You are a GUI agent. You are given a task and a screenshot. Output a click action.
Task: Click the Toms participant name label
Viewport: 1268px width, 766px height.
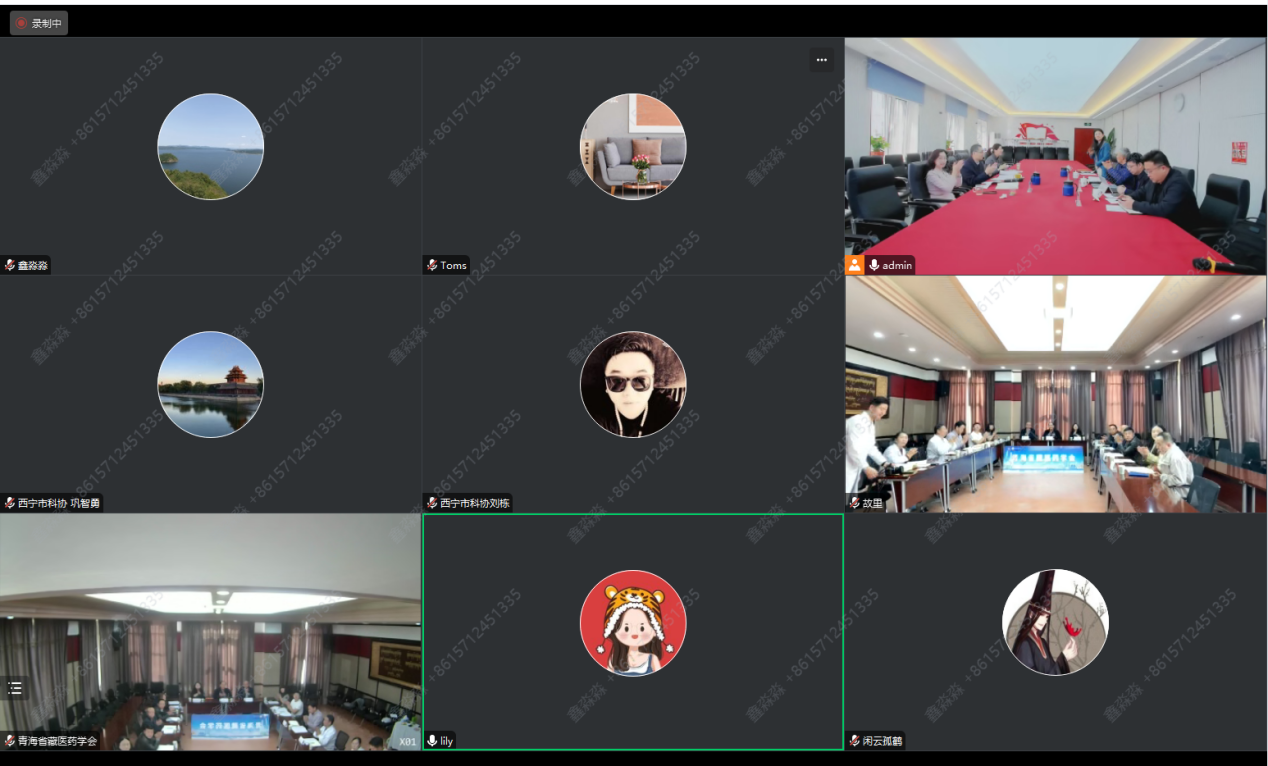coord(454,265)
